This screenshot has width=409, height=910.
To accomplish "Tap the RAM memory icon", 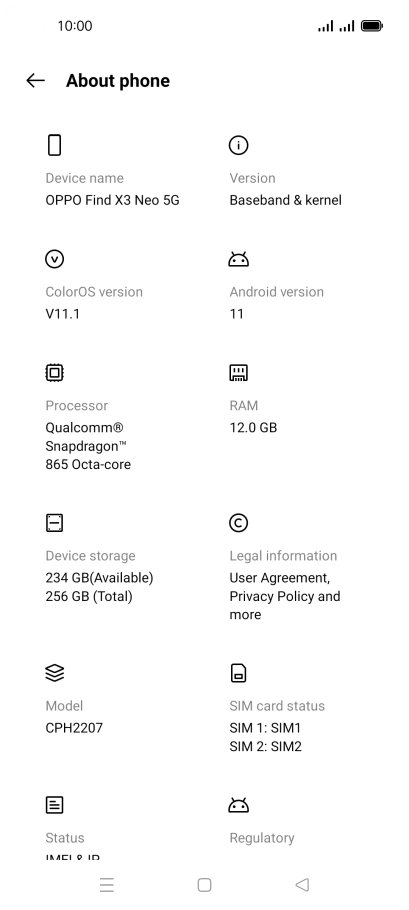I will click(x=238, y=373).
